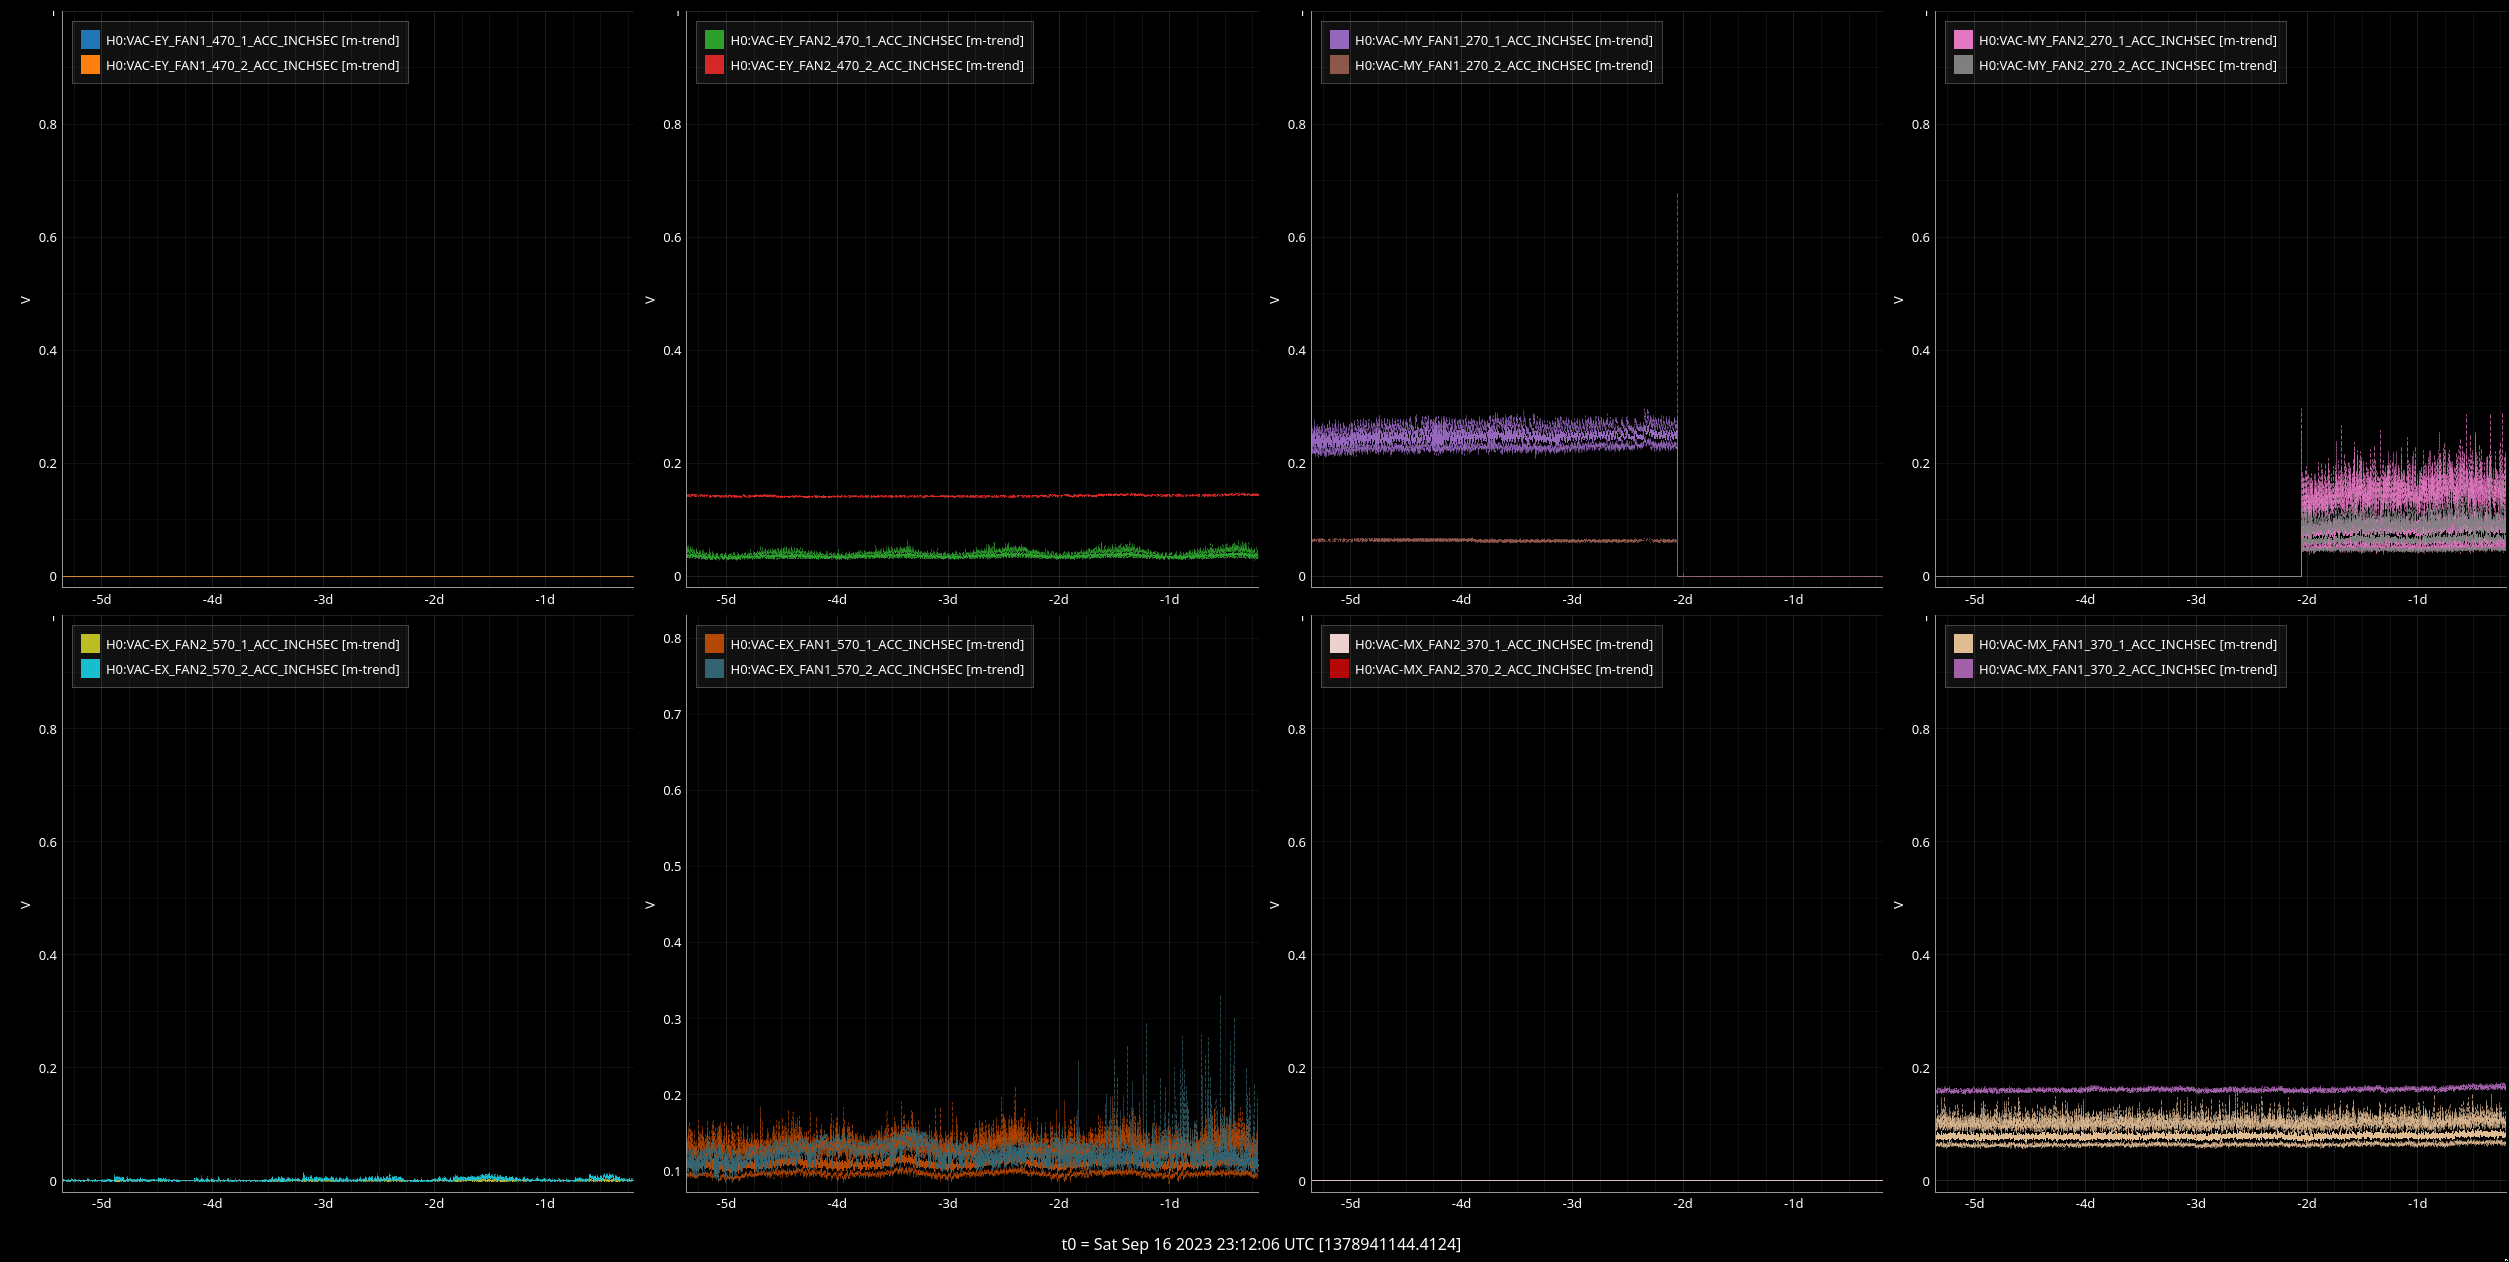Viewport: 2509px width, 1262px height.
Task: Click the yellow EX_FAN2_570_1 legend swatch
Action: [90, 644]
